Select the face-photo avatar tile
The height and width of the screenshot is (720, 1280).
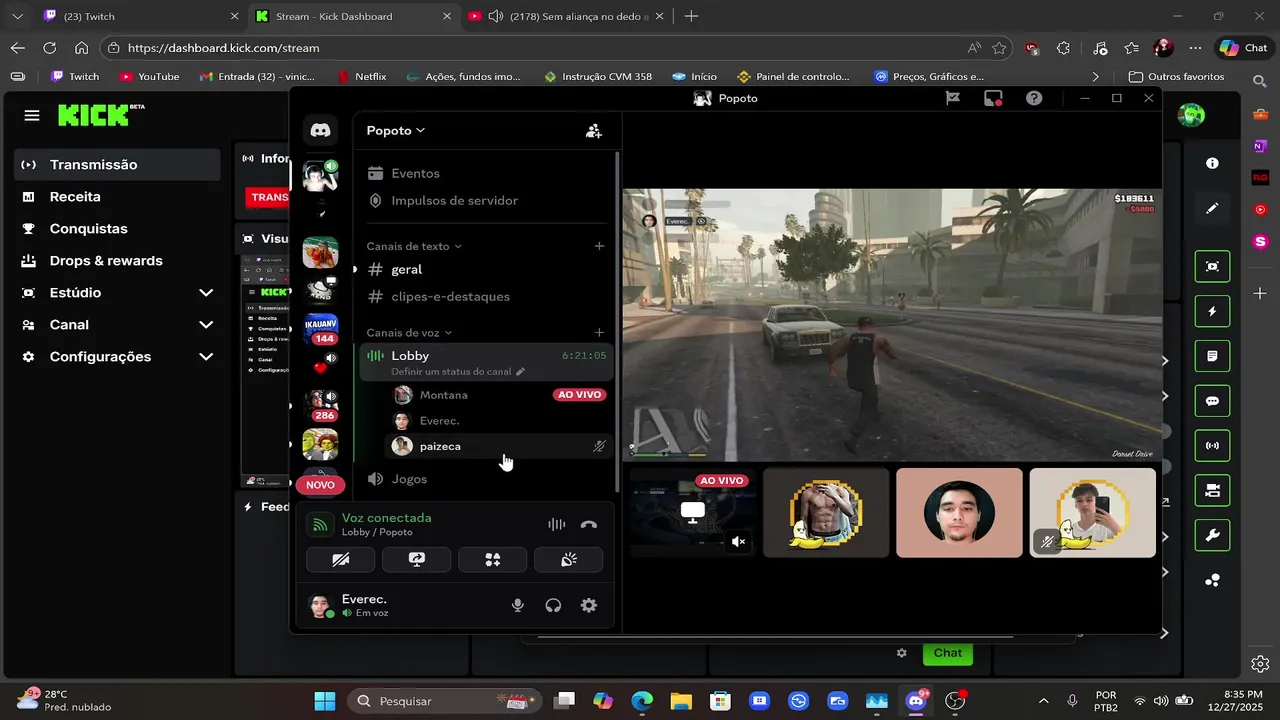click(x=959, y=513)
